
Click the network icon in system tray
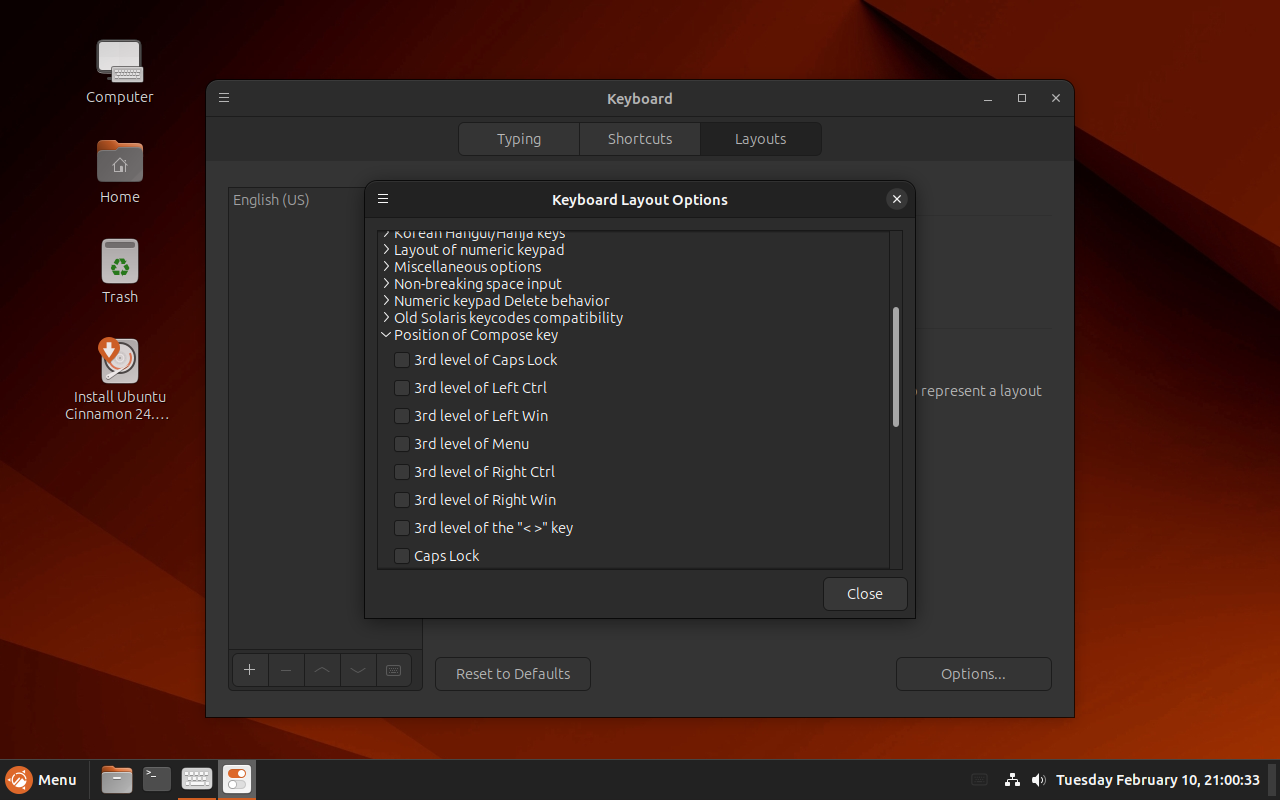[1012, 780]
